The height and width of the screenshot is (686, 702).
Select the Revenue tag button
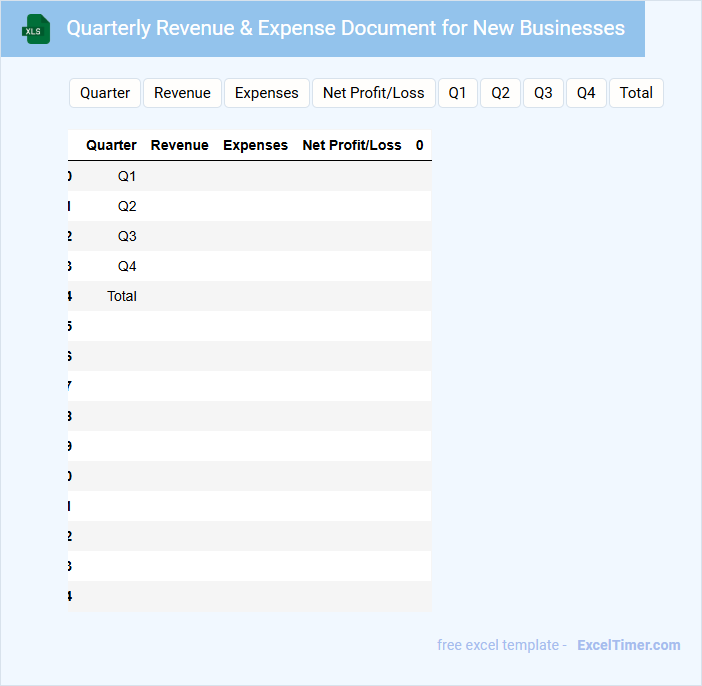click(182, 93)
